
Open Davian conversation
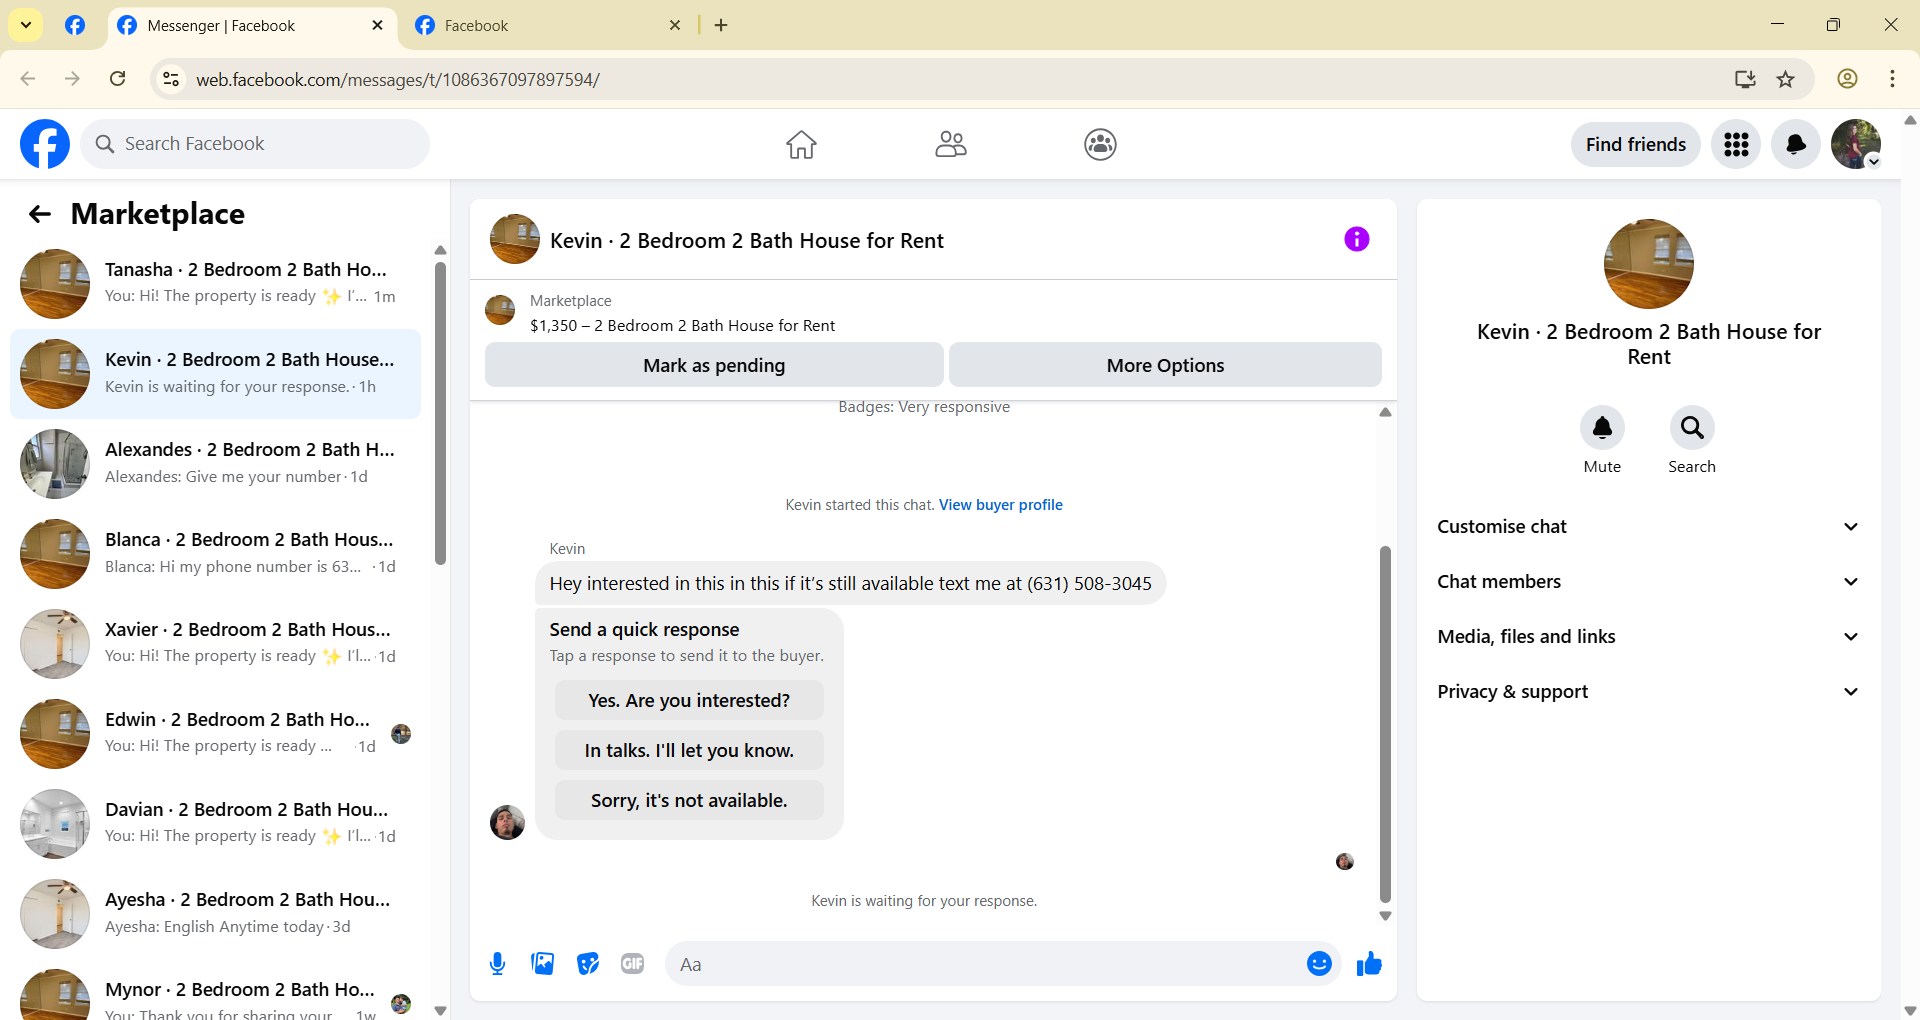click(215, 823)
